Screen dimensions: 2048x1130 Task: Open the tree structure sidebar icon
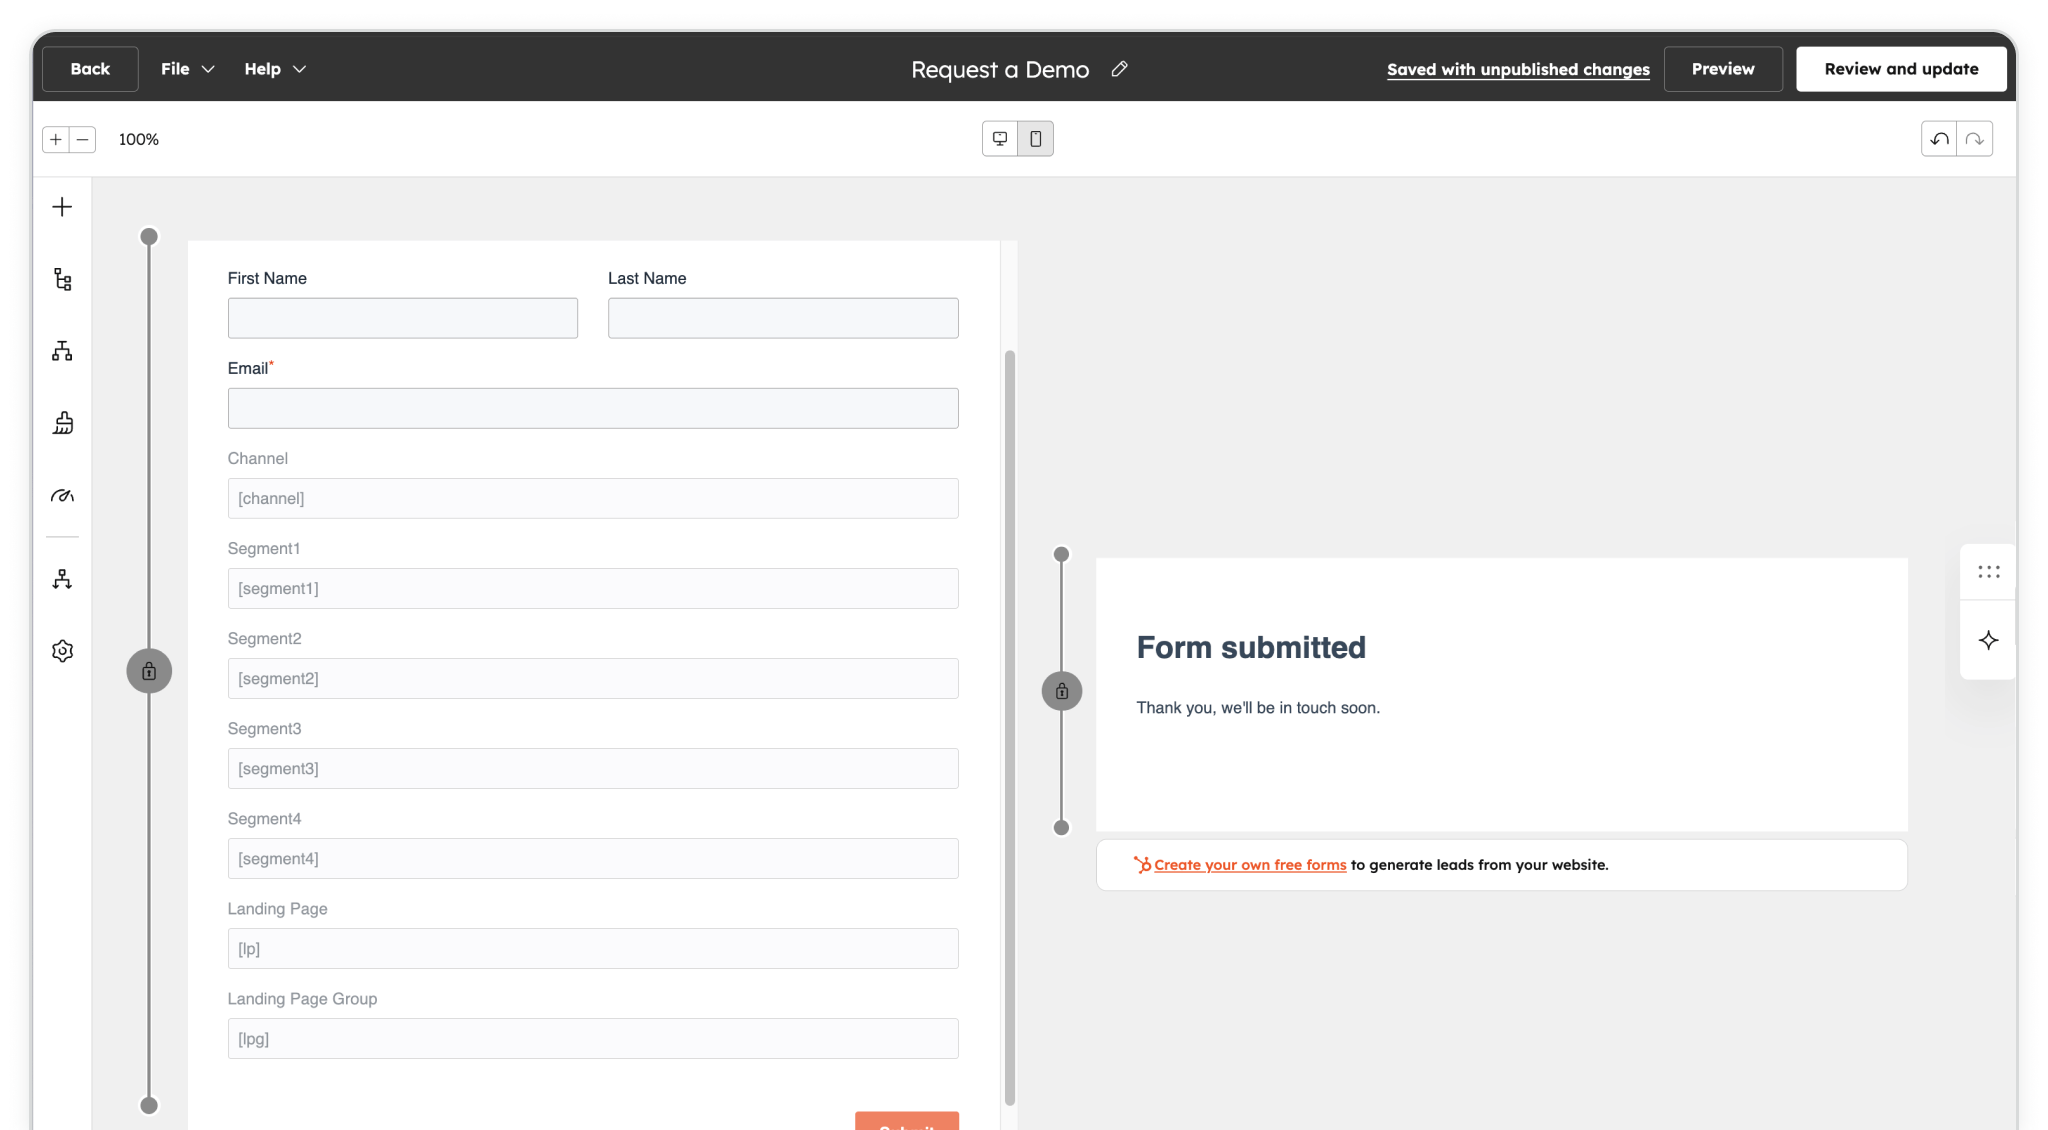click(x=62, y=279)
